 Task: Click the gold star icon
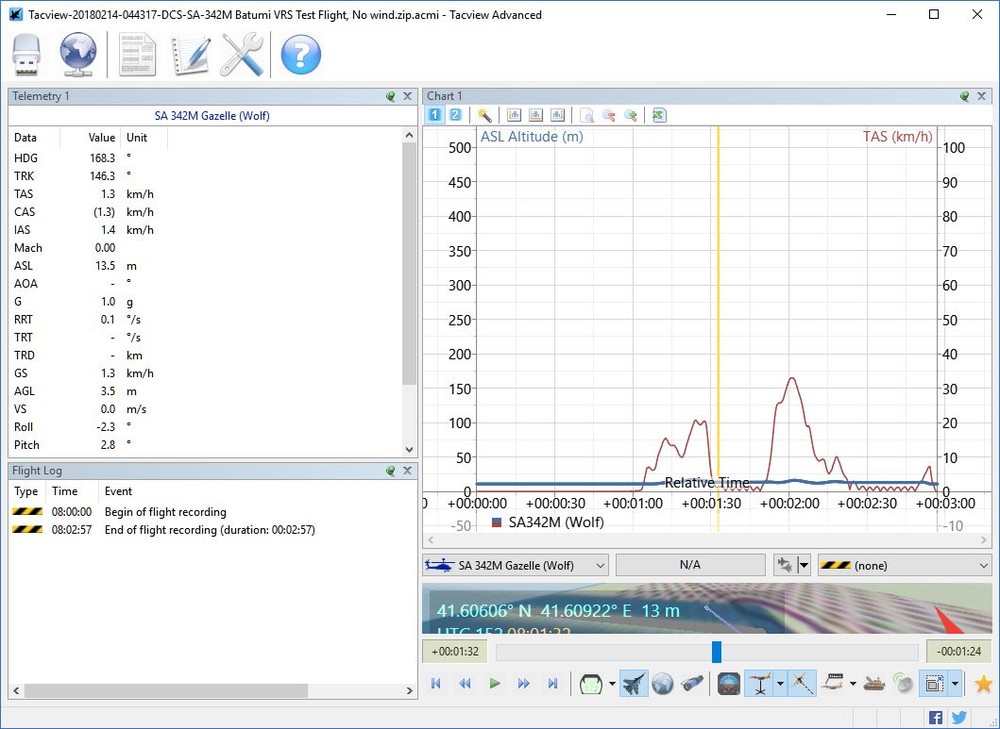(983, 684)
